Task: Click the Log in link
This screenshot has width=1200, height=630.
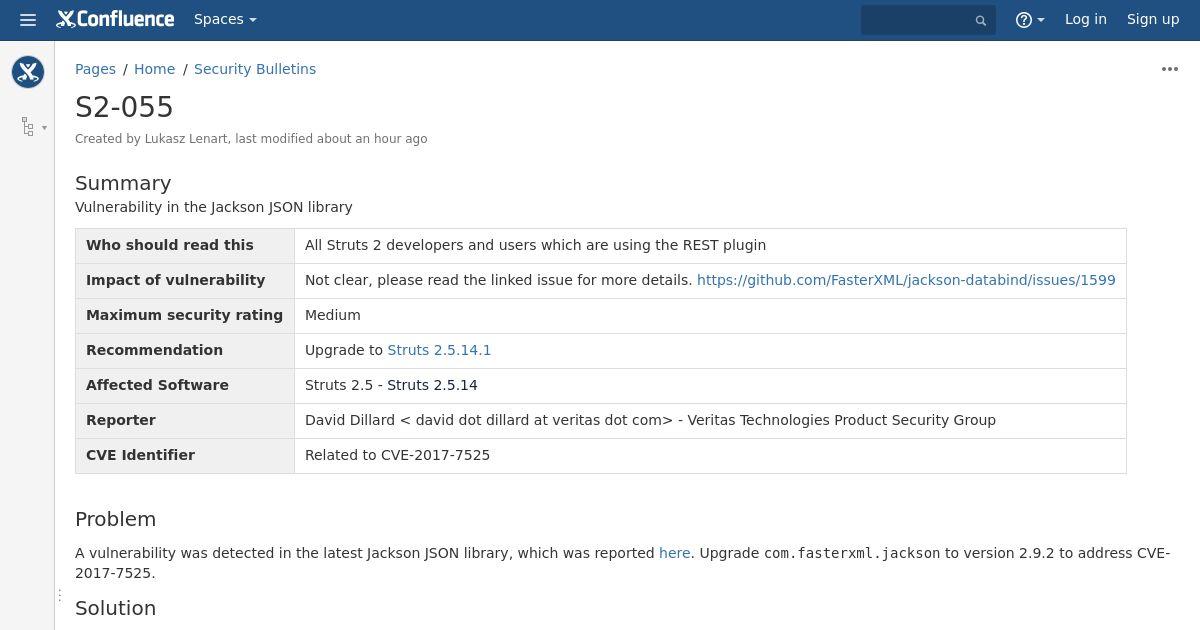Action: click(1085, 19)
